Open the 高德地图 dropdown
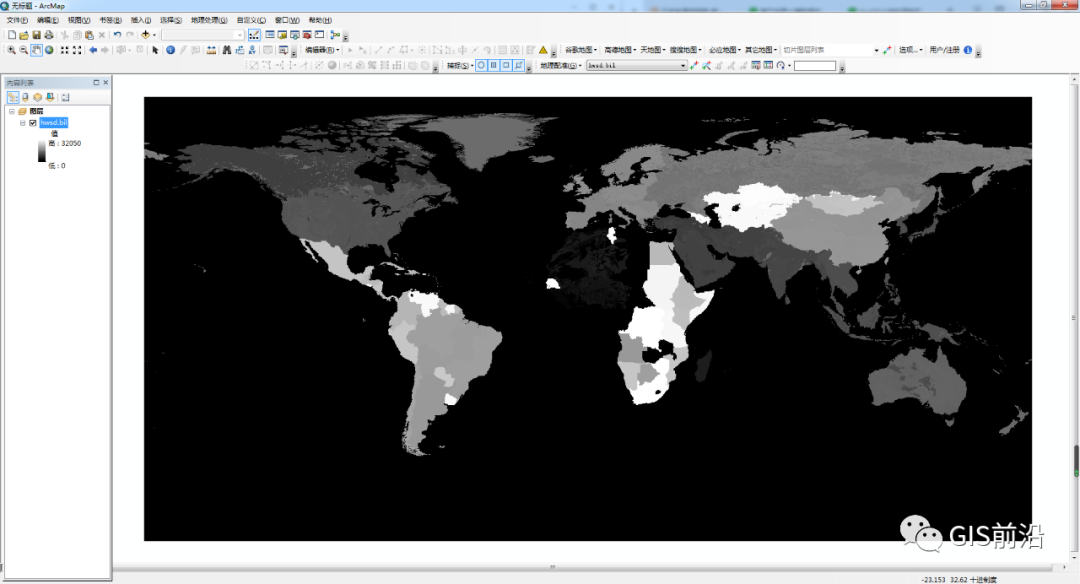 point(620,50)
